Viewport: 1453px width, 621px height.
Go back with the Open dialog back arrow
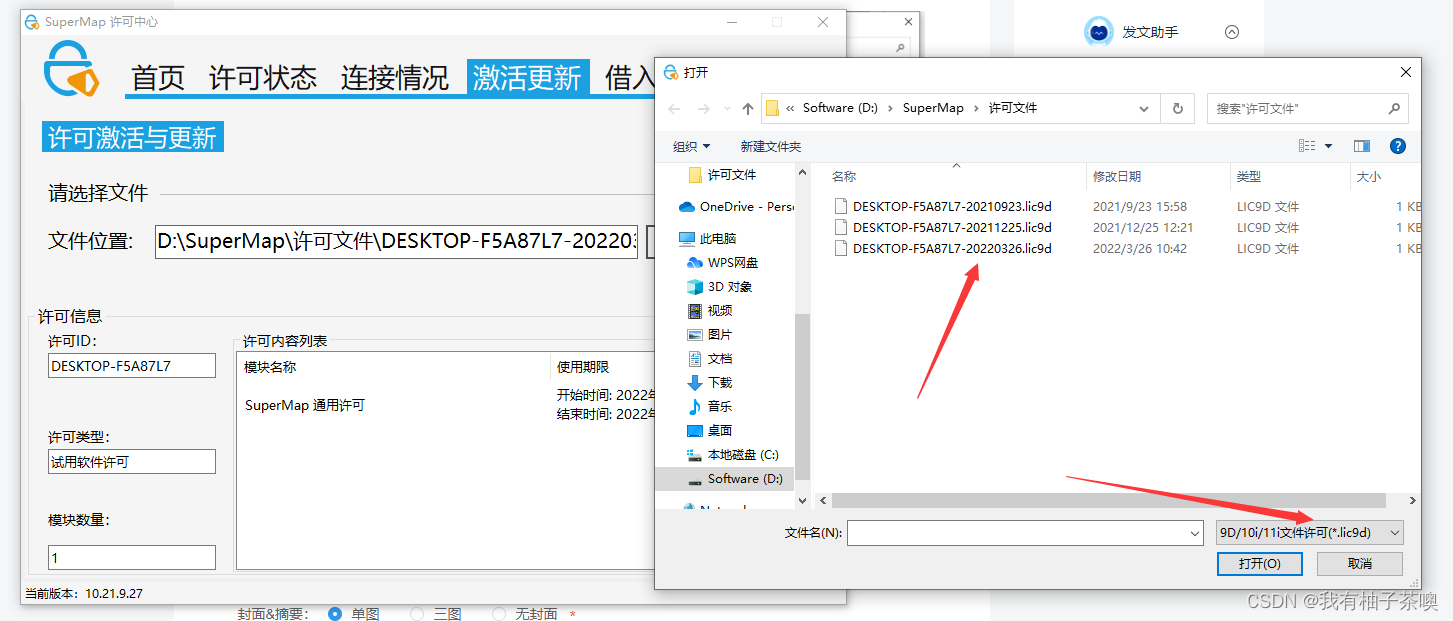pyautogui.click(x=675, y=108)
